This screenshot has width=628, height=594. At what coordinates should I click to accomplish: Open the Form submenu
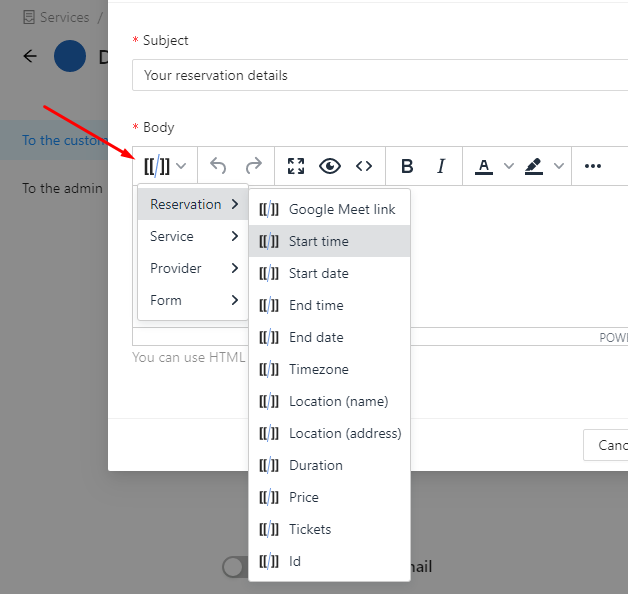[x=193, y=300]
